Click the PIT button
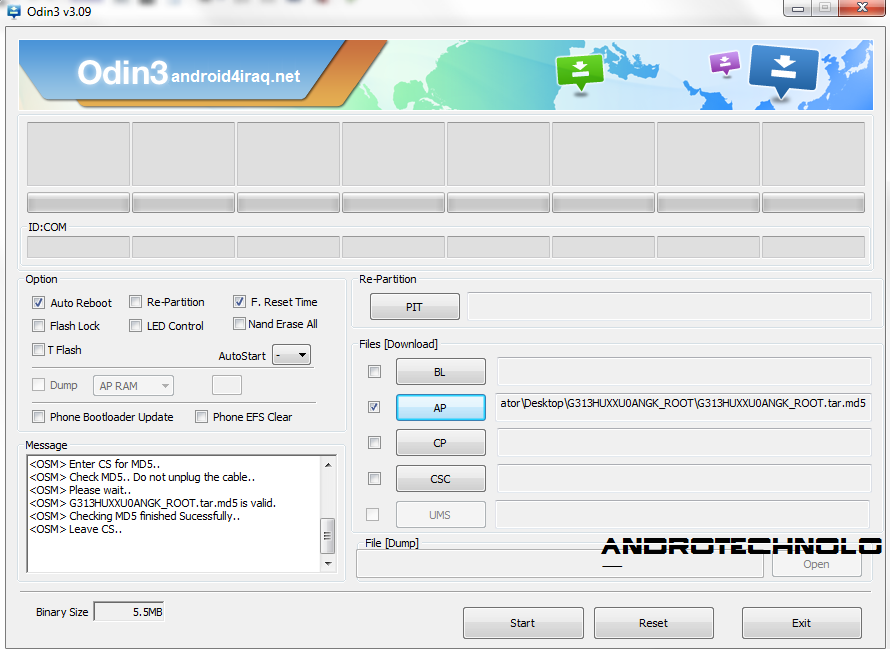 click(414, 307)
